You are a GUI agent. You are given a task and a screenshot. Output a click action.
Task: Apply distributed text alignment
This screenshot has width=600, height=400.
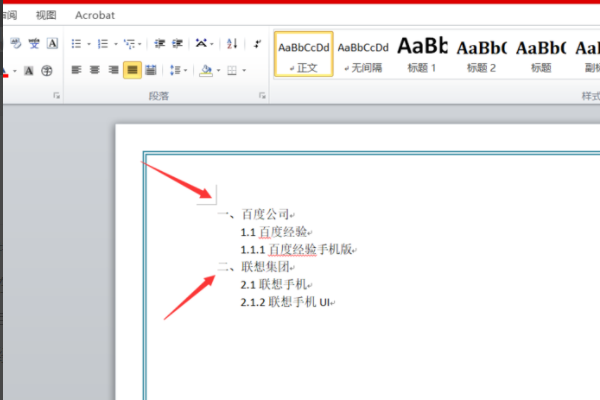coord(150,70)
